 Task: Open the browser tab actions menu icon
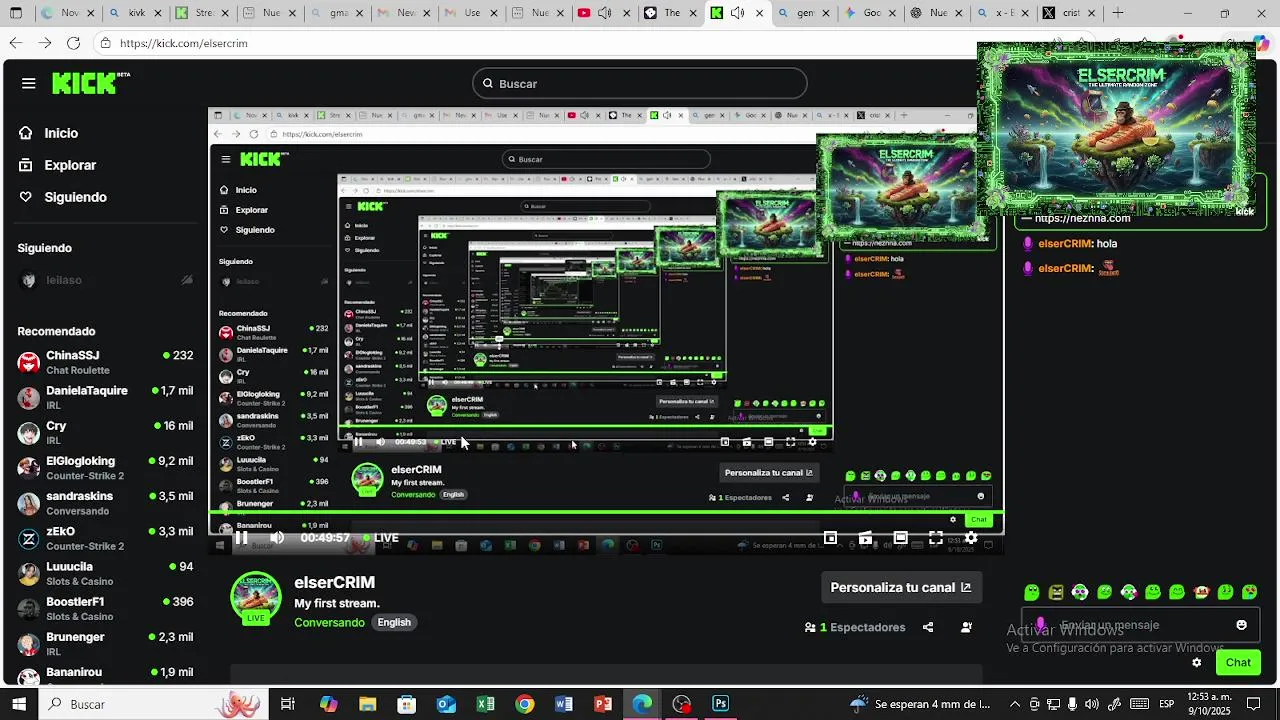pos(15,13)
